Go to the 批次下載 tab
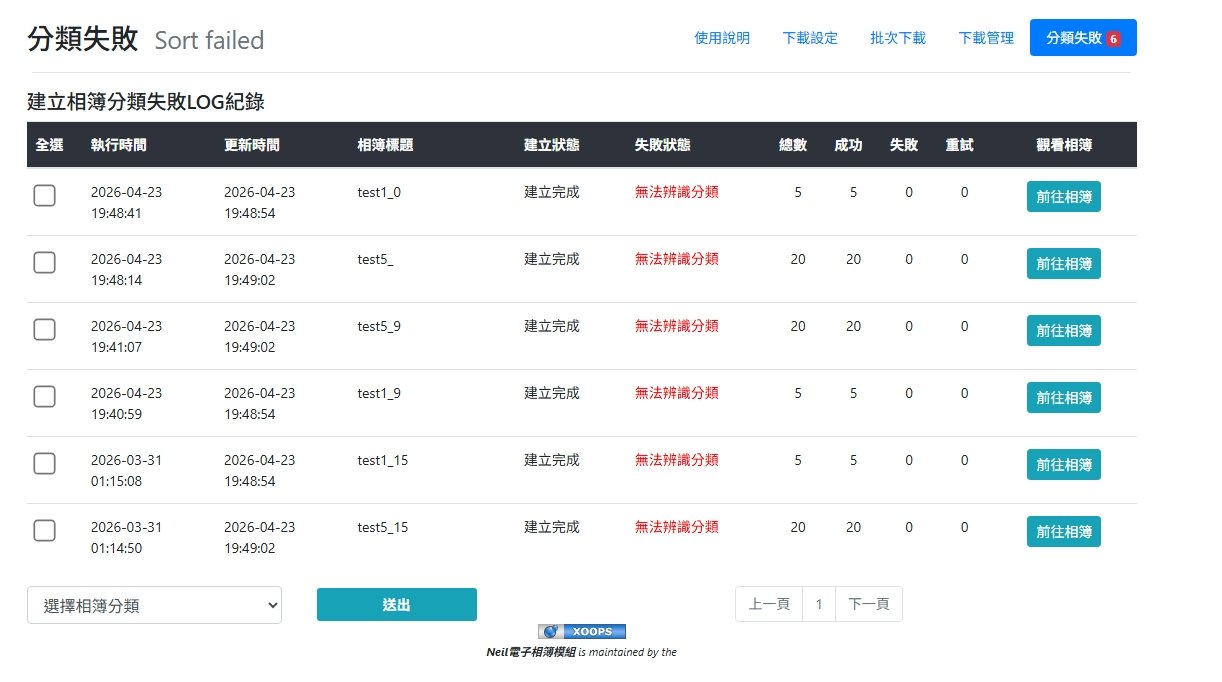Viewport: 1222px width, 682px height. pyautogui.click(x=898, y=38)
